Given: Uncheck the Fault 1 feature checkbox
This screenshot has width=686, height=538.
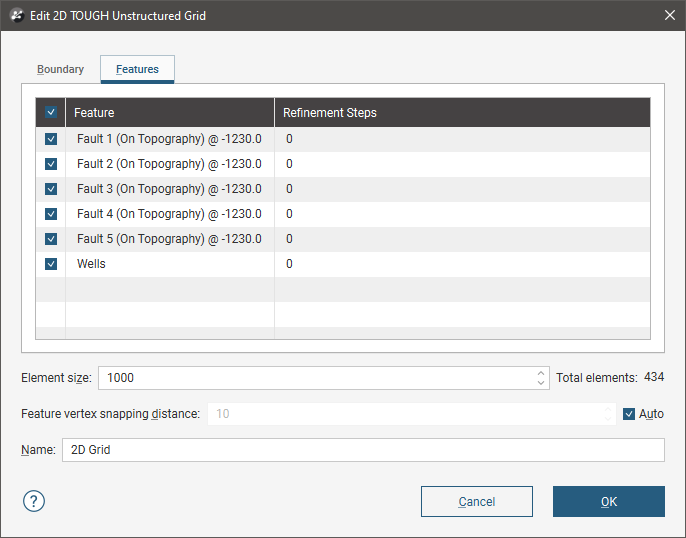Looking at the screenshot, I should point(51,139).
